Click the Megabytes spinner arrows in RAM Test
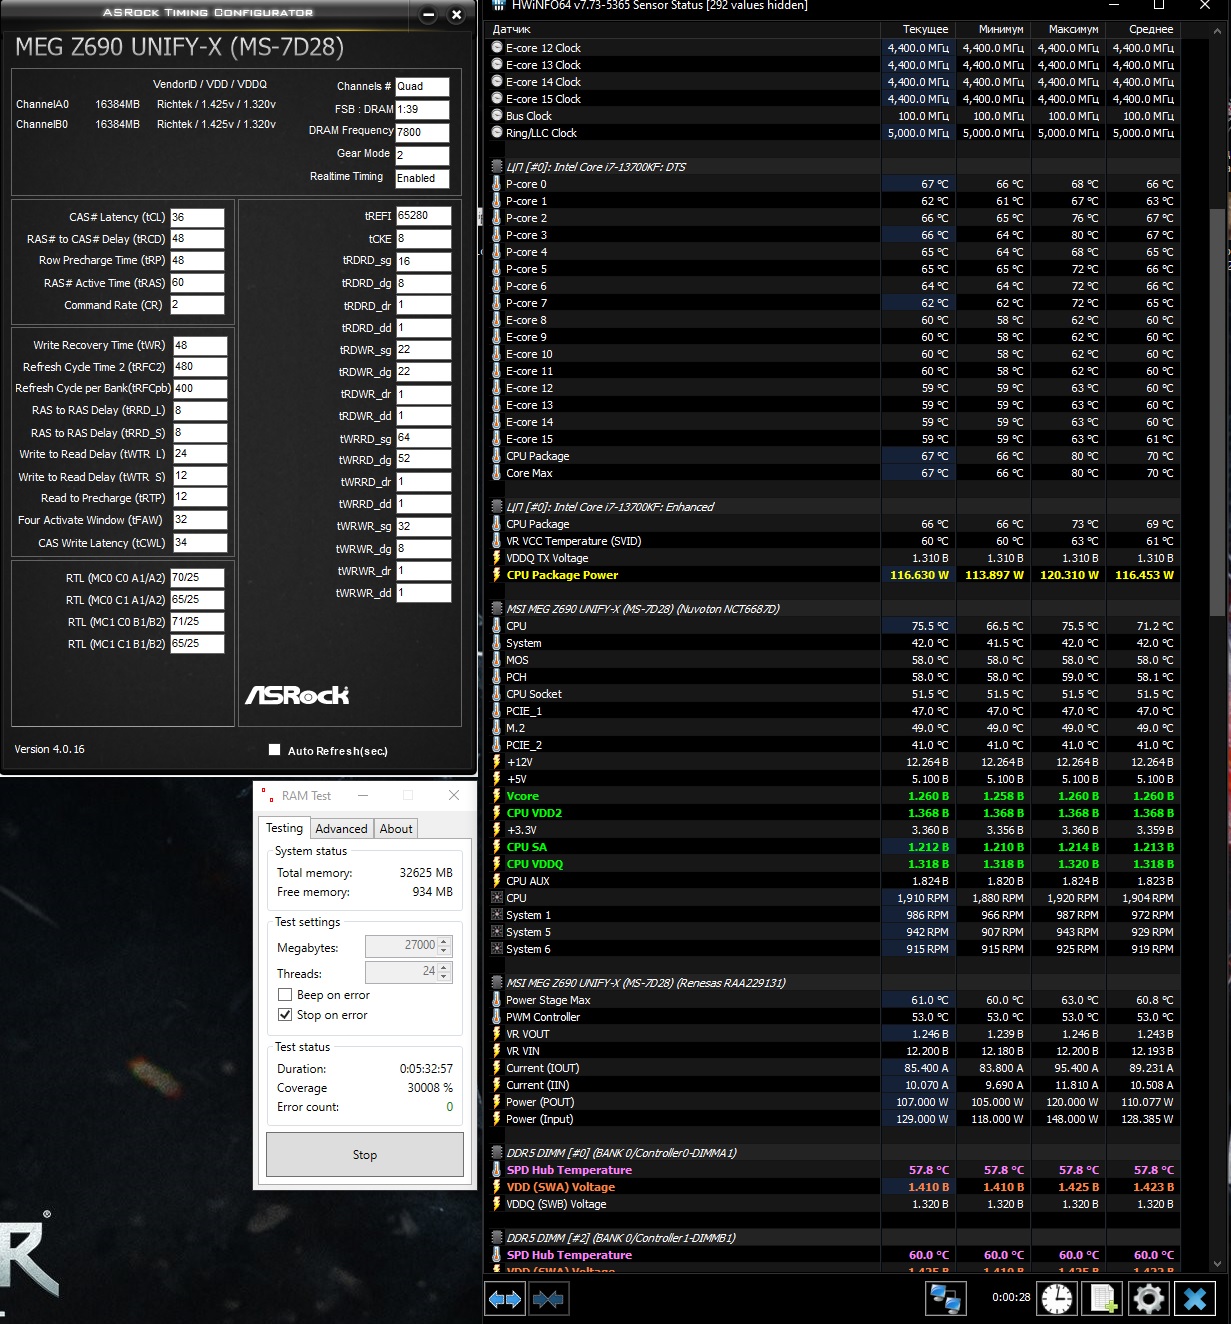The image size is (1231, 1324). tap(445, 946)
